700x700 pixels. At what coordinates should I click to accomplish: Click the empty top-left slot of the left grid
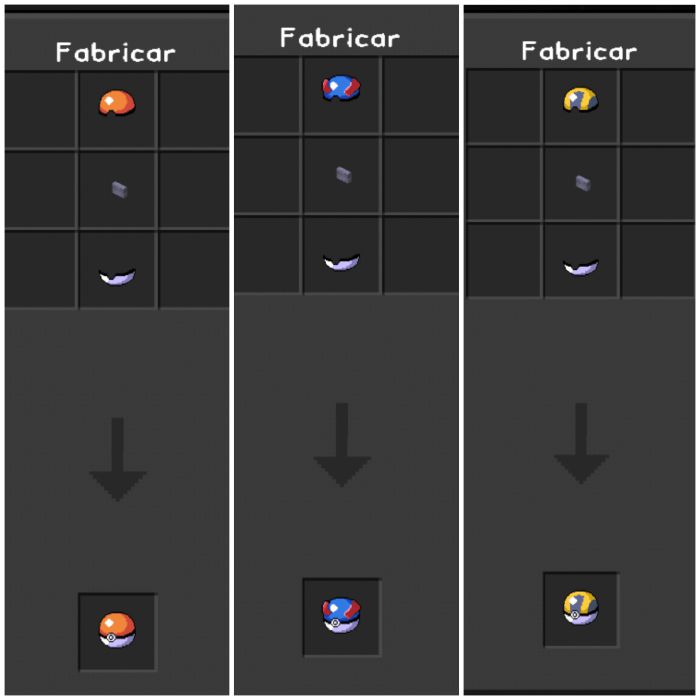click(40, 110)
